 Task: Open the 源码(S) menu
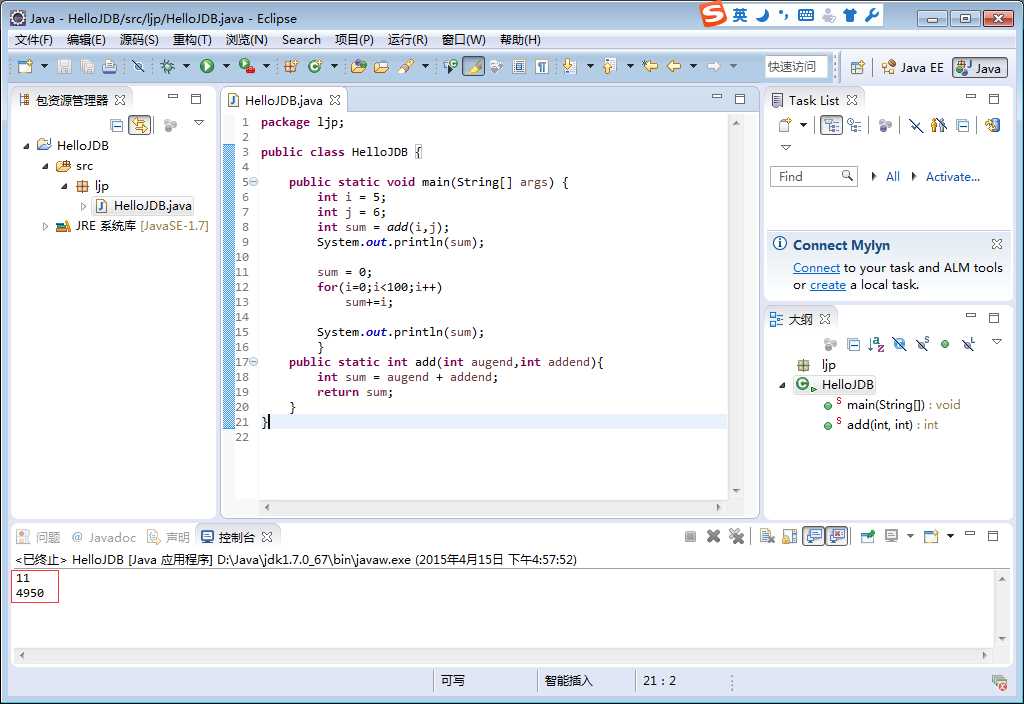pyautogui.click(x=139, y=40)
